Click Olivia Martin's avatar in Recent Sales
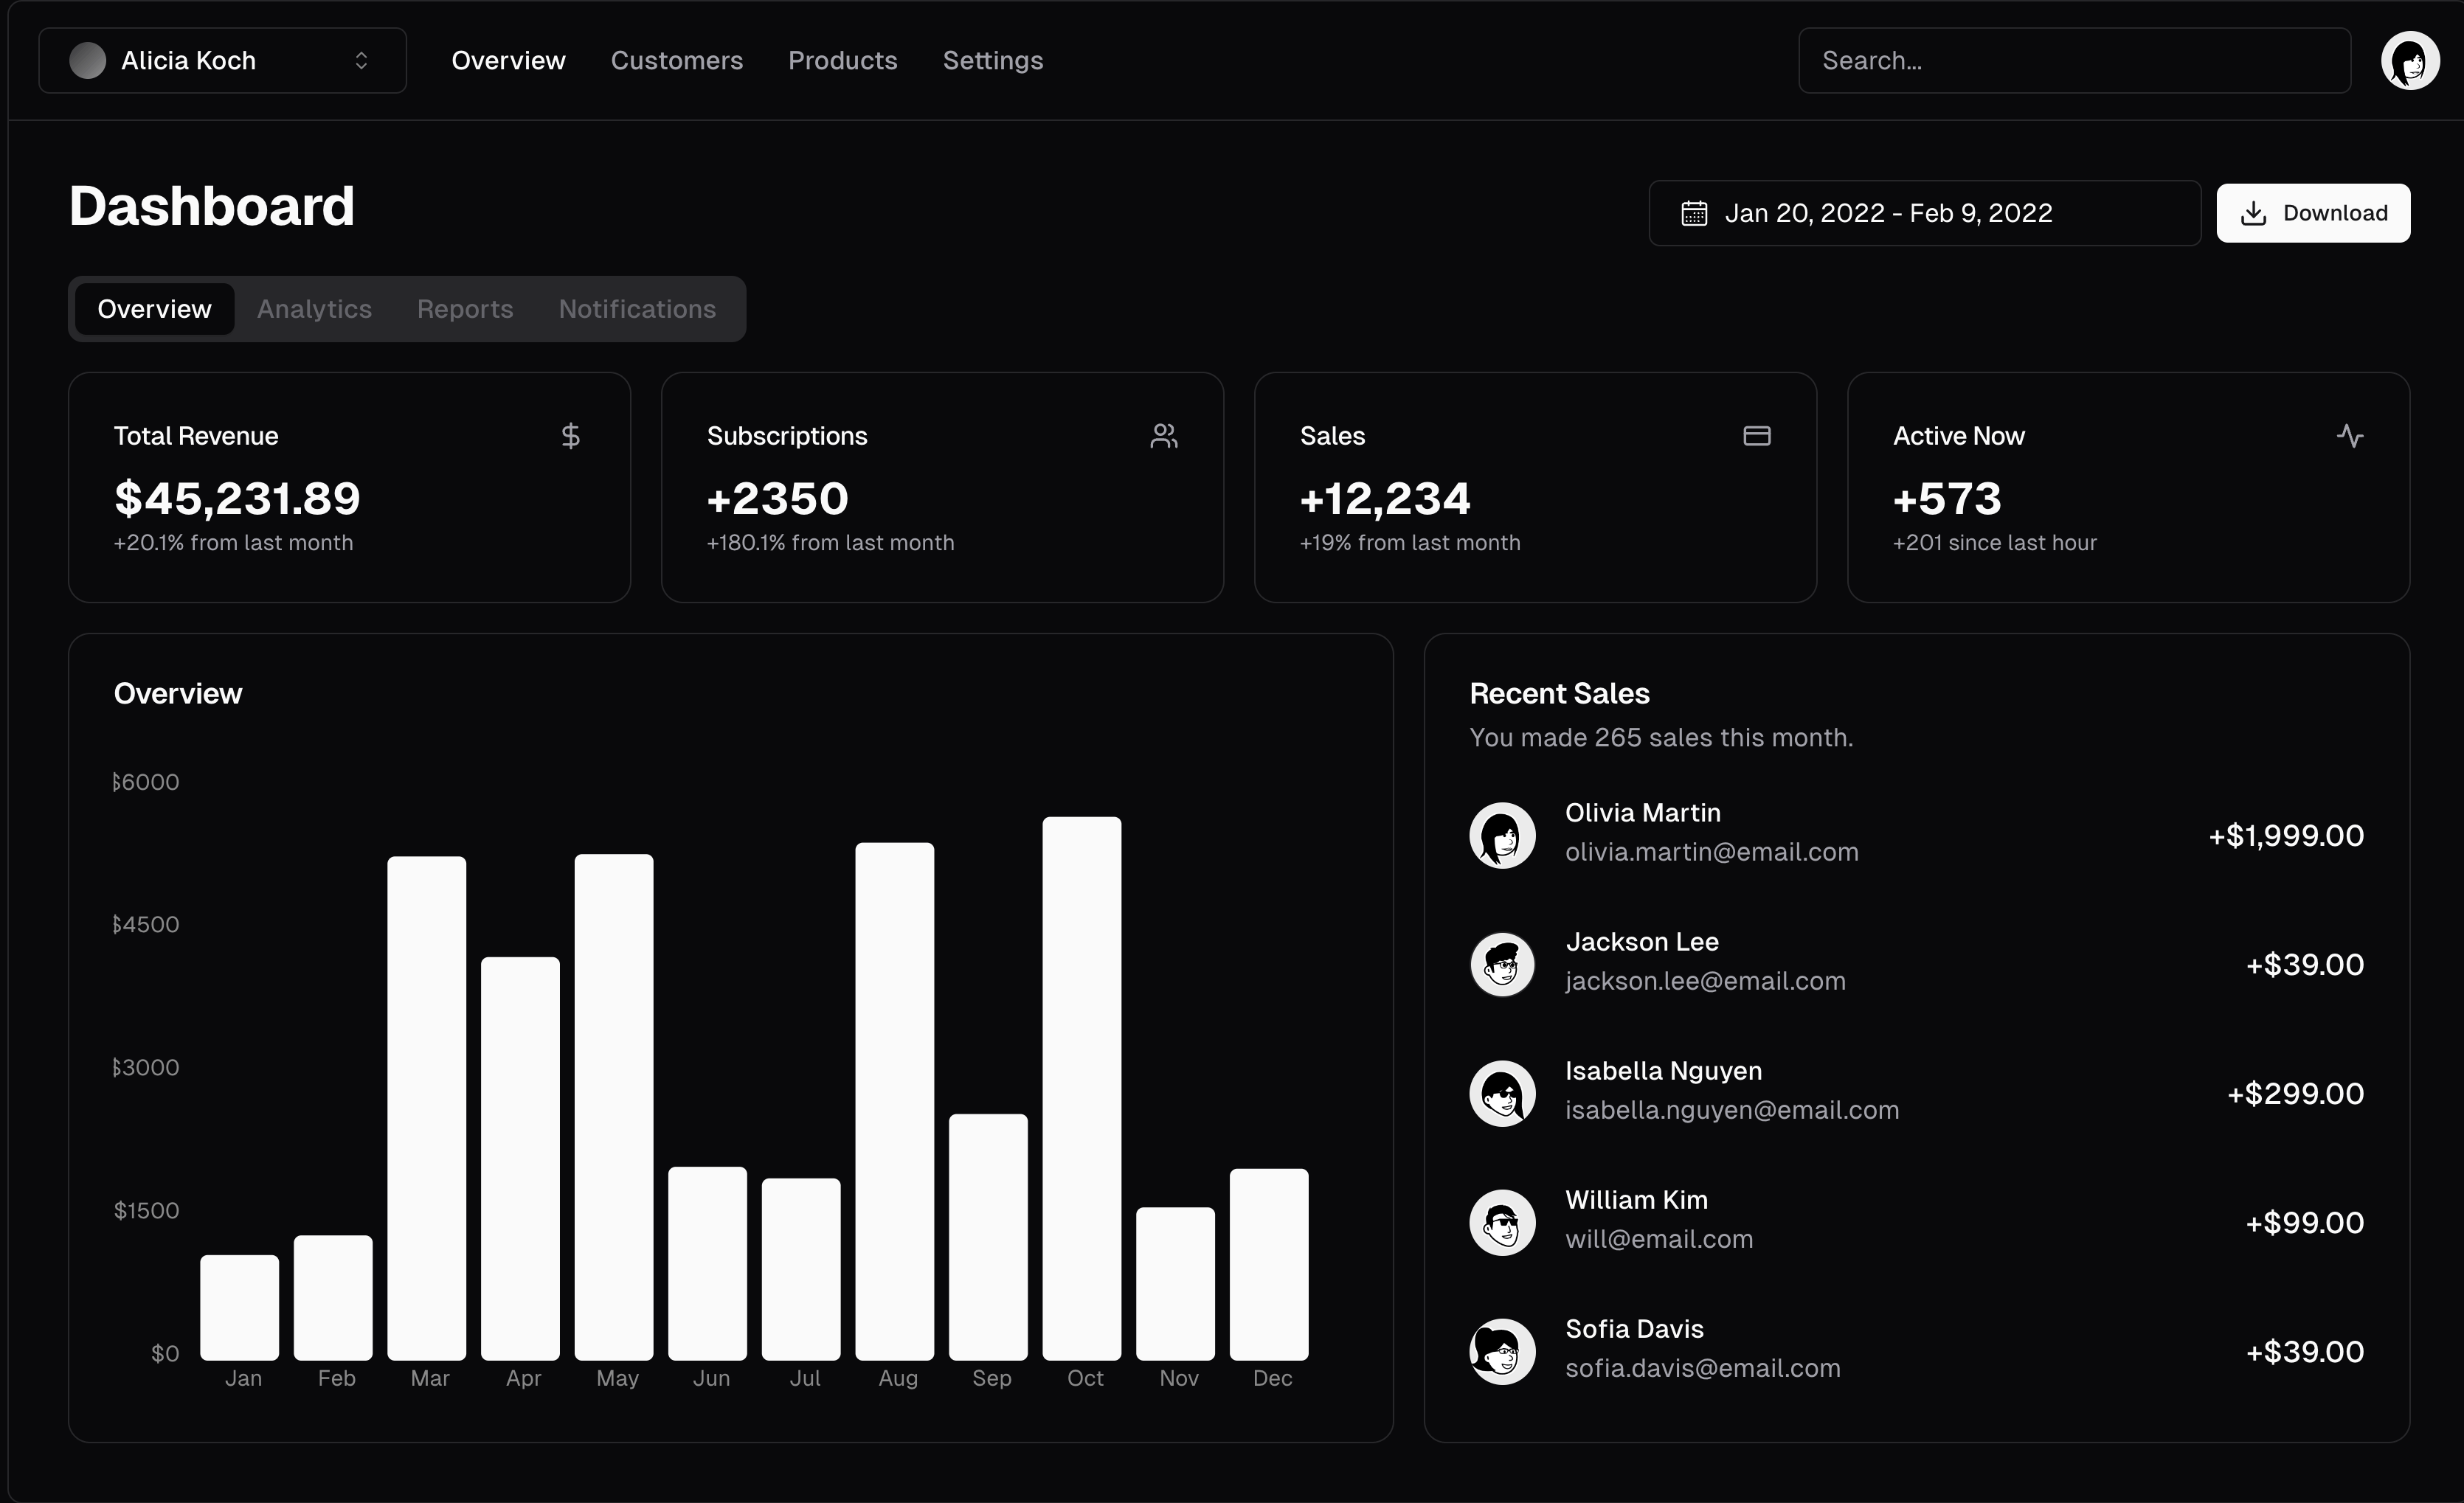 pos(1502,835)
